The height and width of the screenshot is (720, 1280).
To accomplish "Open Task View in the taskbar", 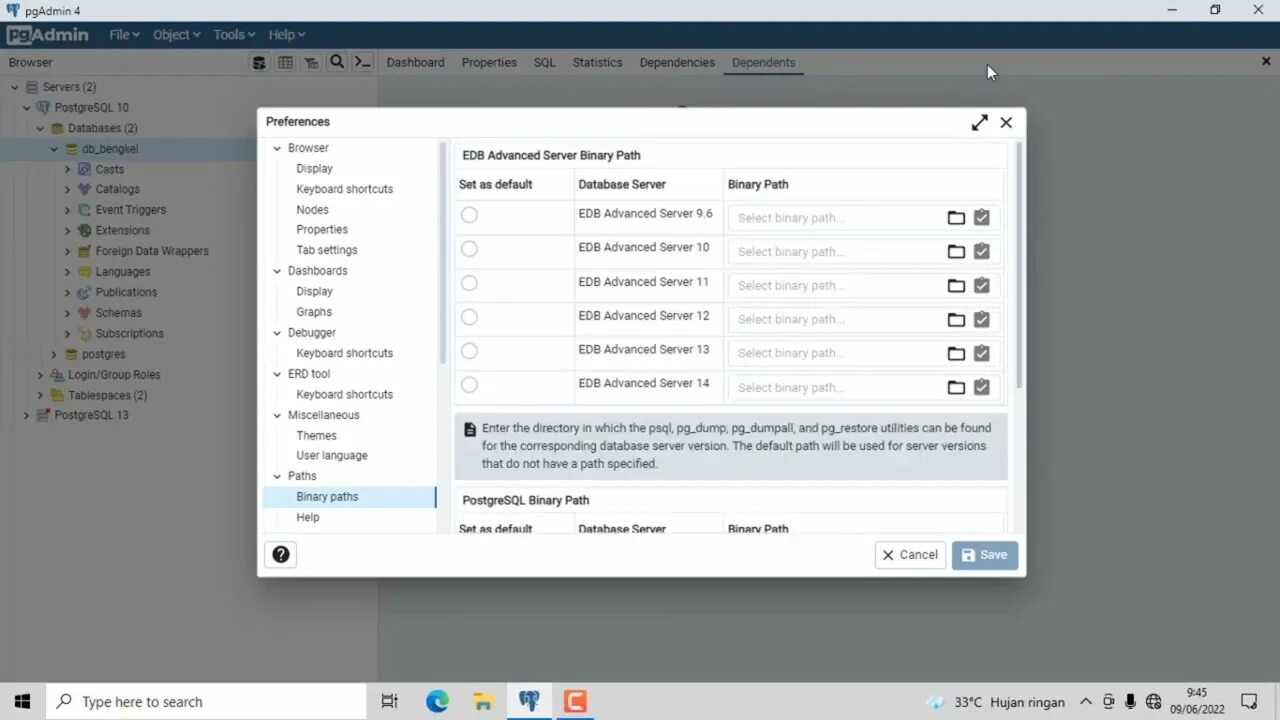I will click(x=390, y=701).
